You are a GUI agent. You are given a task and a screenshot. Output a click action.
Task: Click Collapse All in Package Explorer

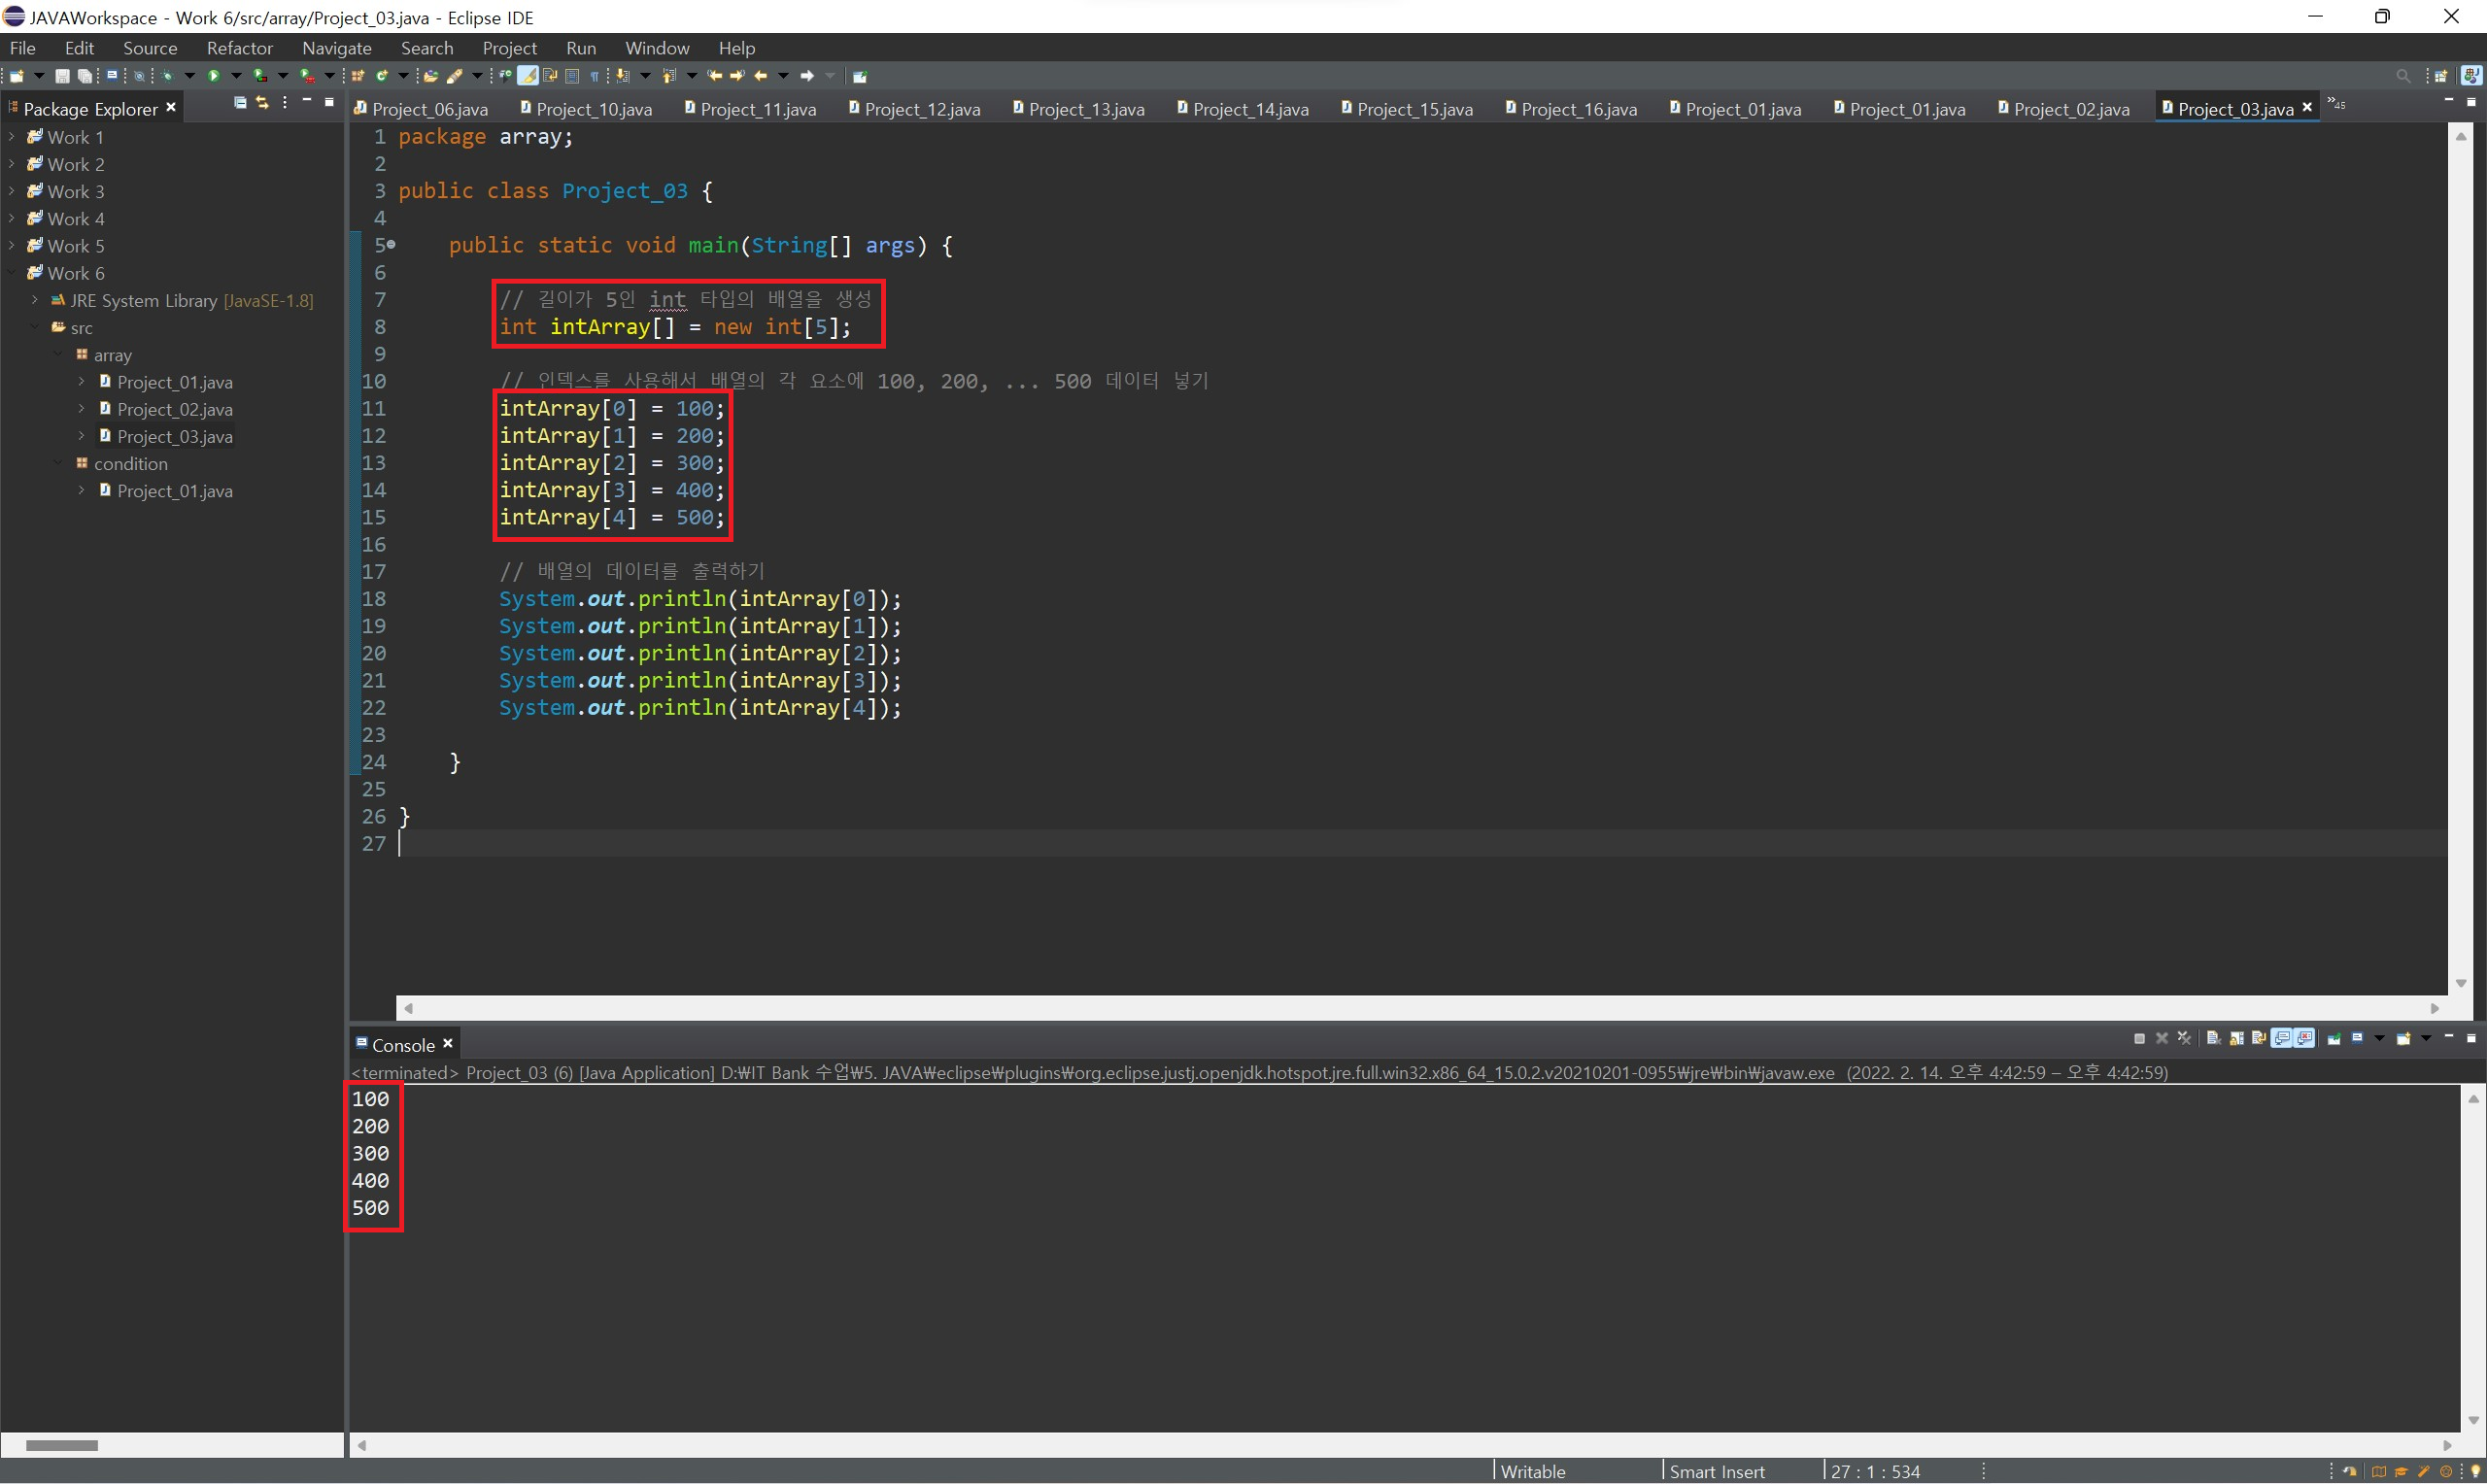coord(240,103)
